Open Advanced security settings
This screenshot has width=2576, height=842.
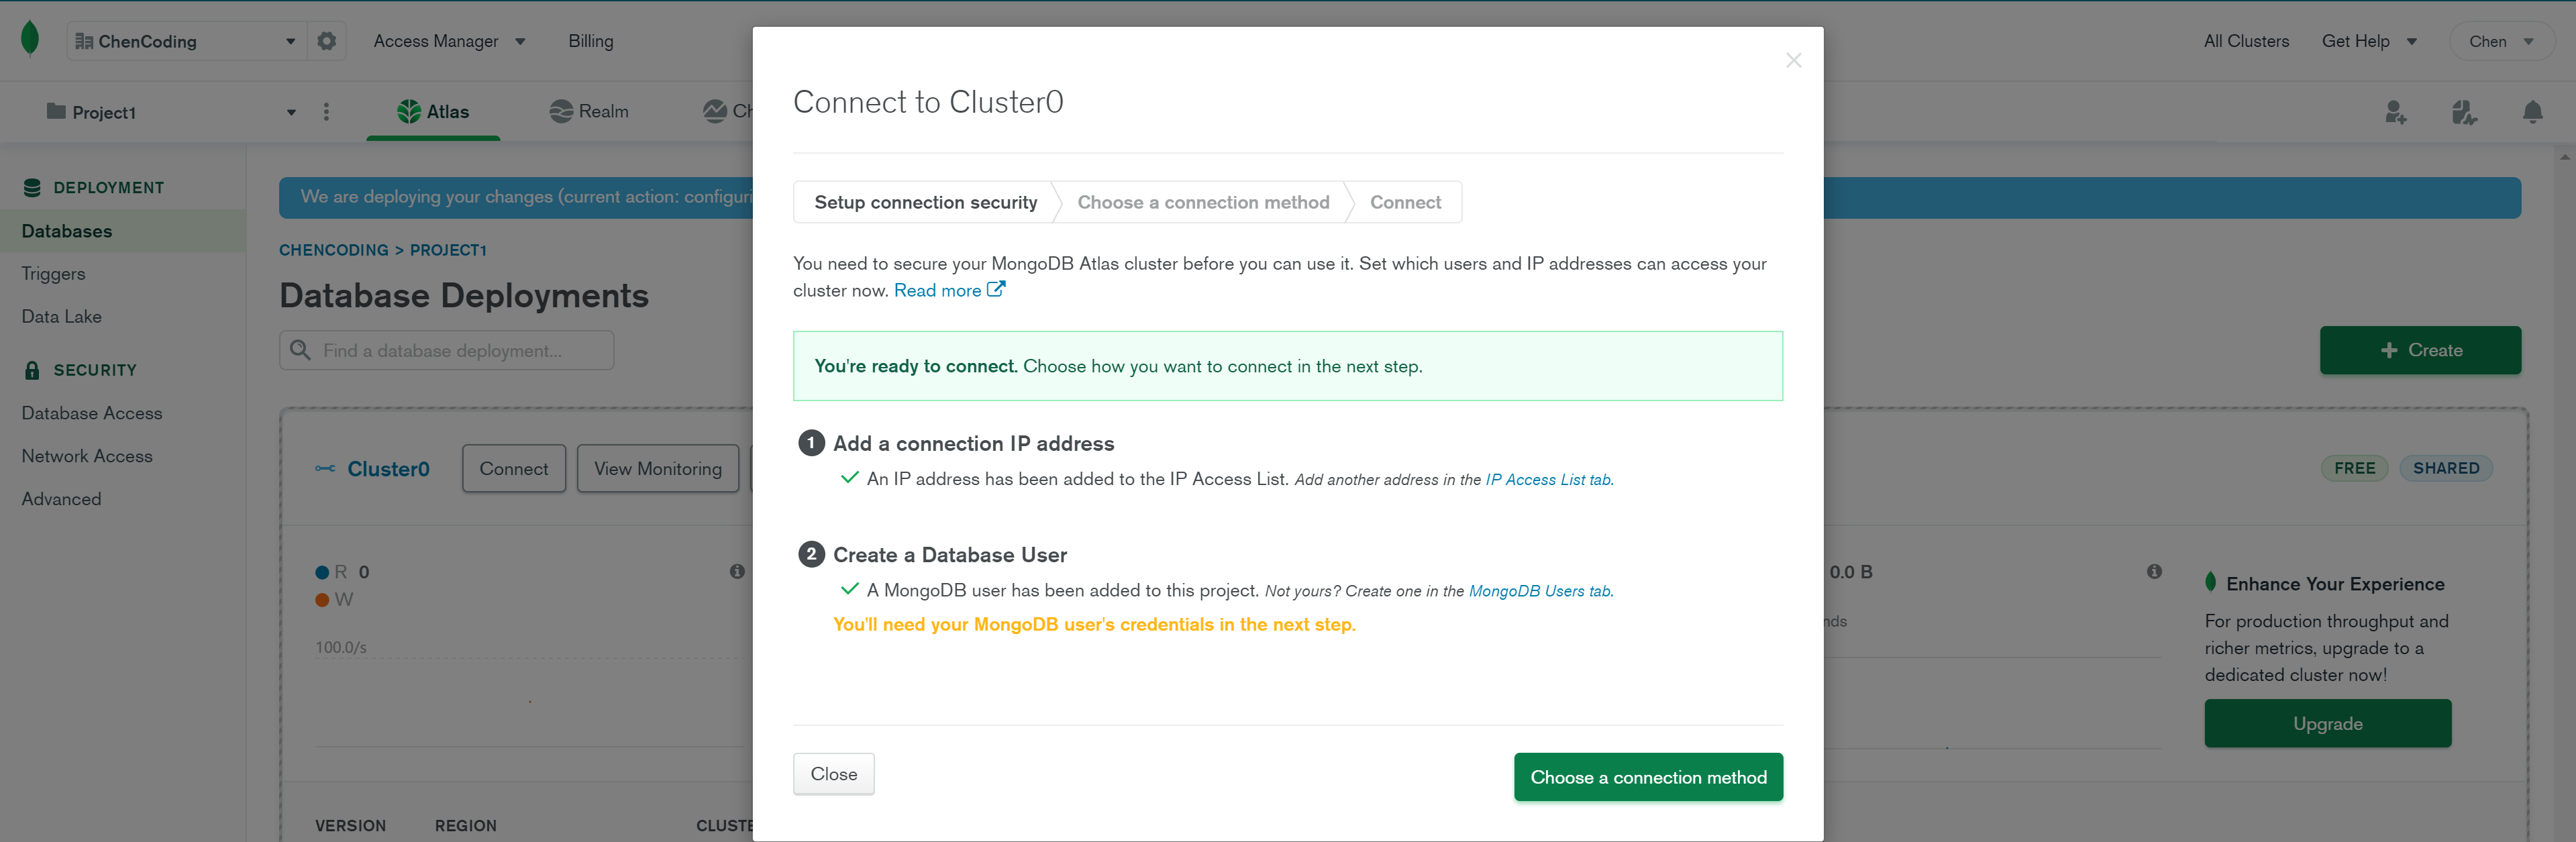[x=61, y=499]
